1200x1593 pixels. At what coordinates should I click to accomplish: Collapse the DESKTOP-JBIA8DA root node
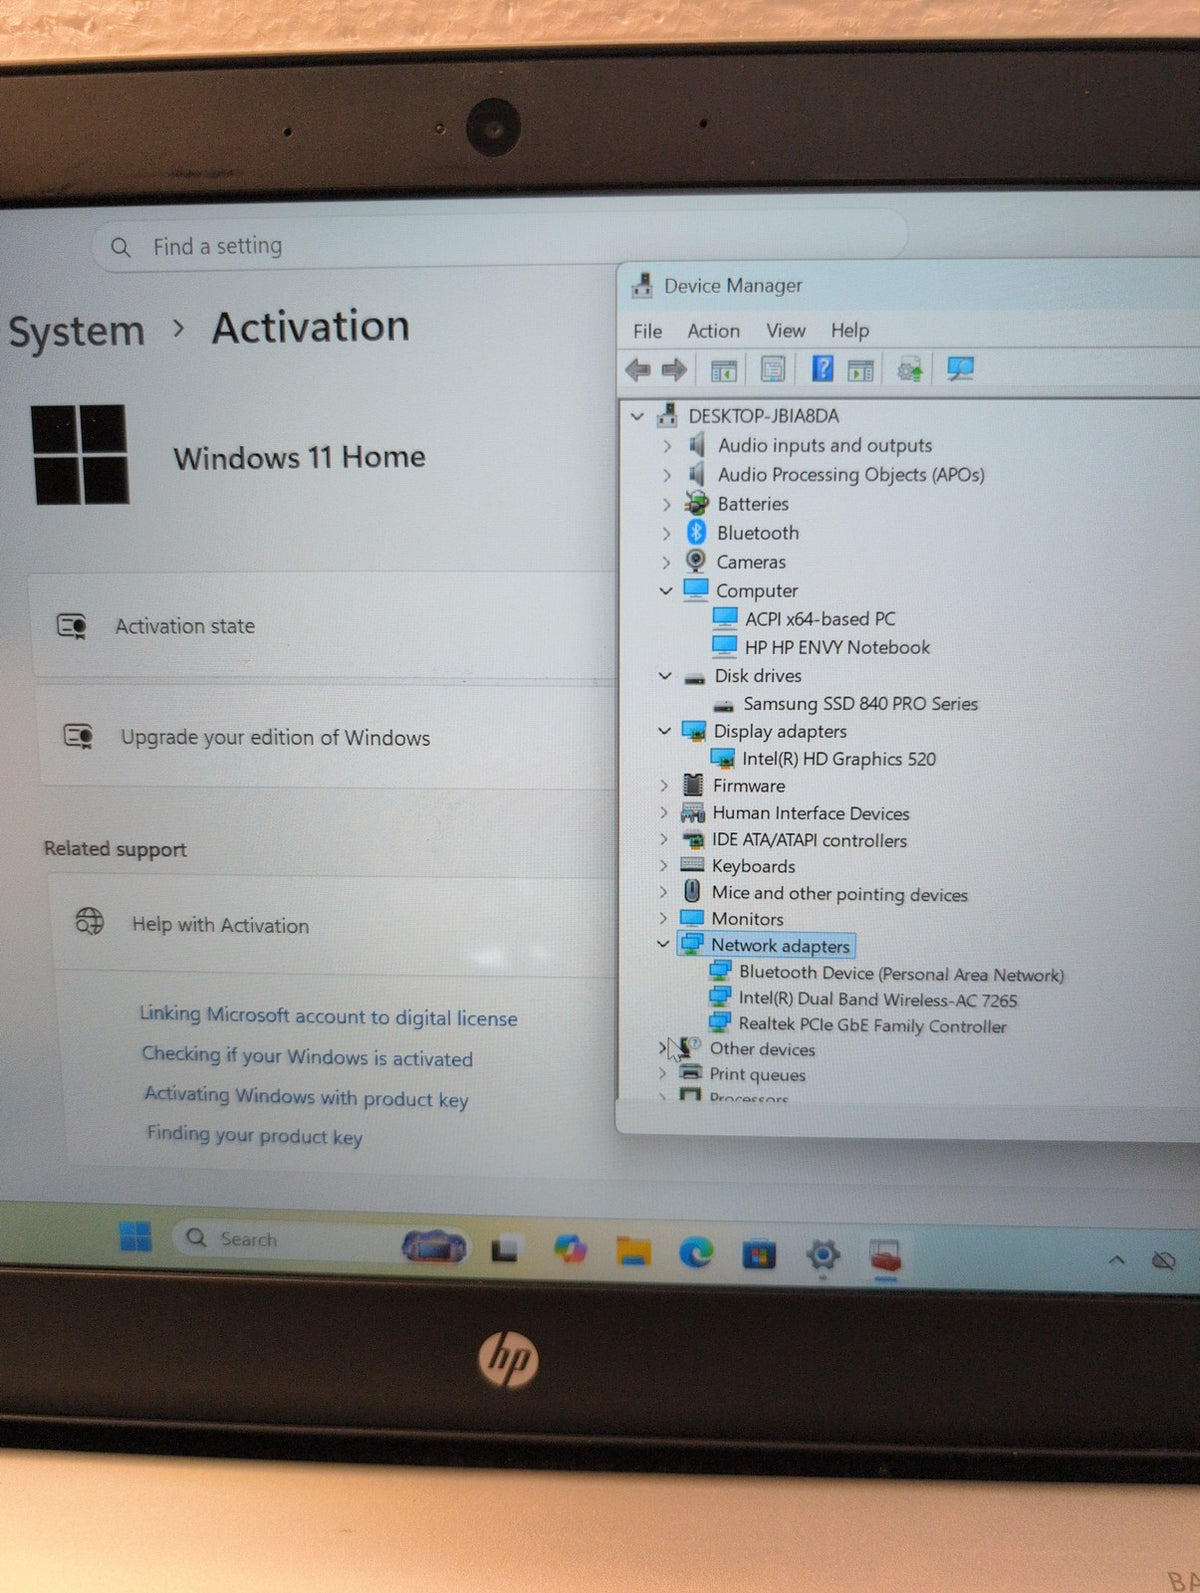pos(637,416)
